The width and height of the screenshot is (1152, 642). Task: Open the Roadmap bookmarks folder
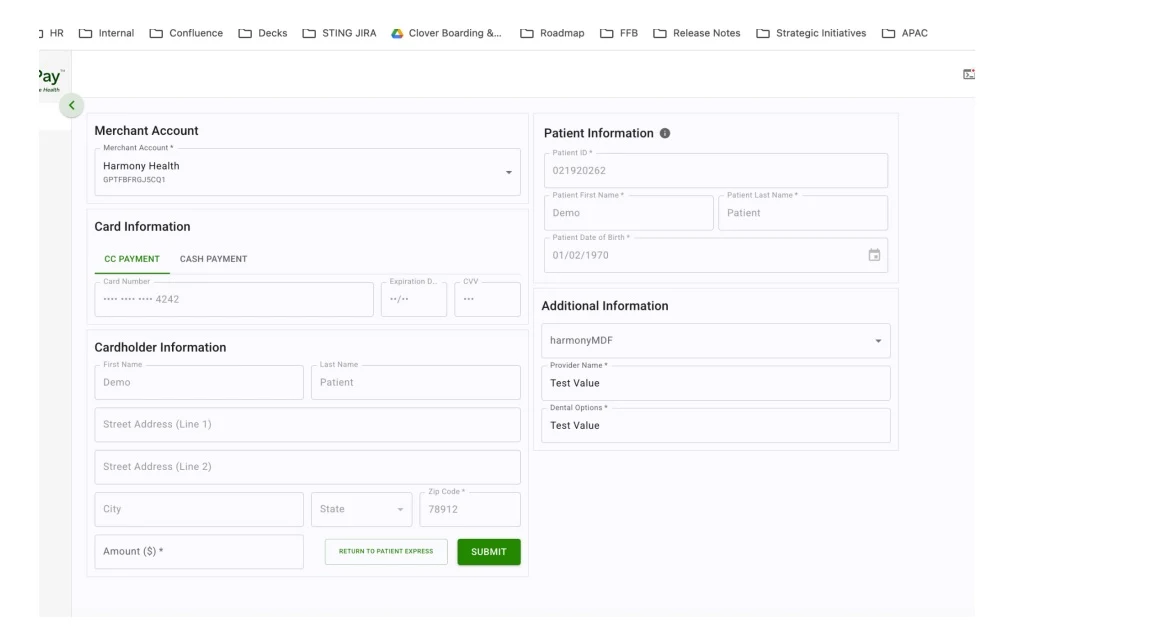552,33
